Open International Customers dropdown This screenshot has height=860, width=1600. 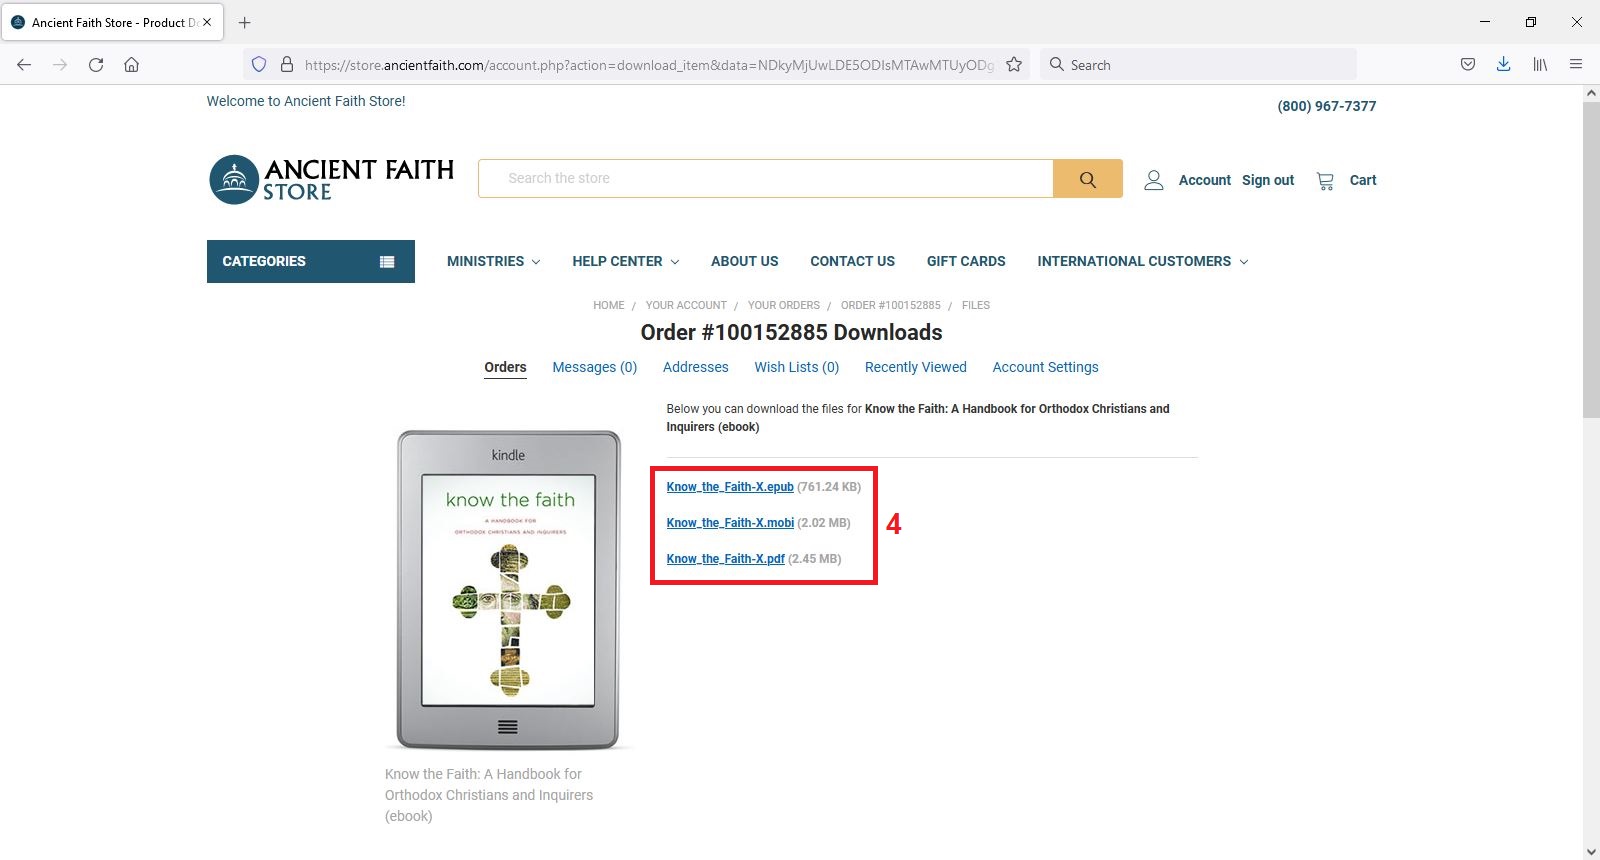coord(1142,261)
